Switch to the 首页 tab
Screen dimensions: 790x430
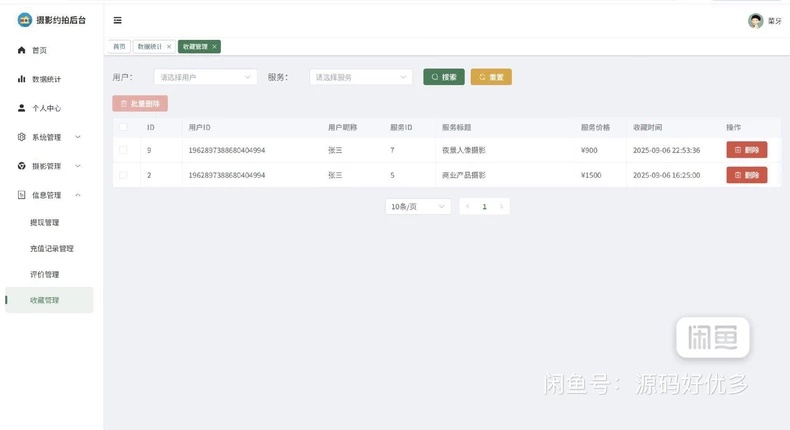119,46
